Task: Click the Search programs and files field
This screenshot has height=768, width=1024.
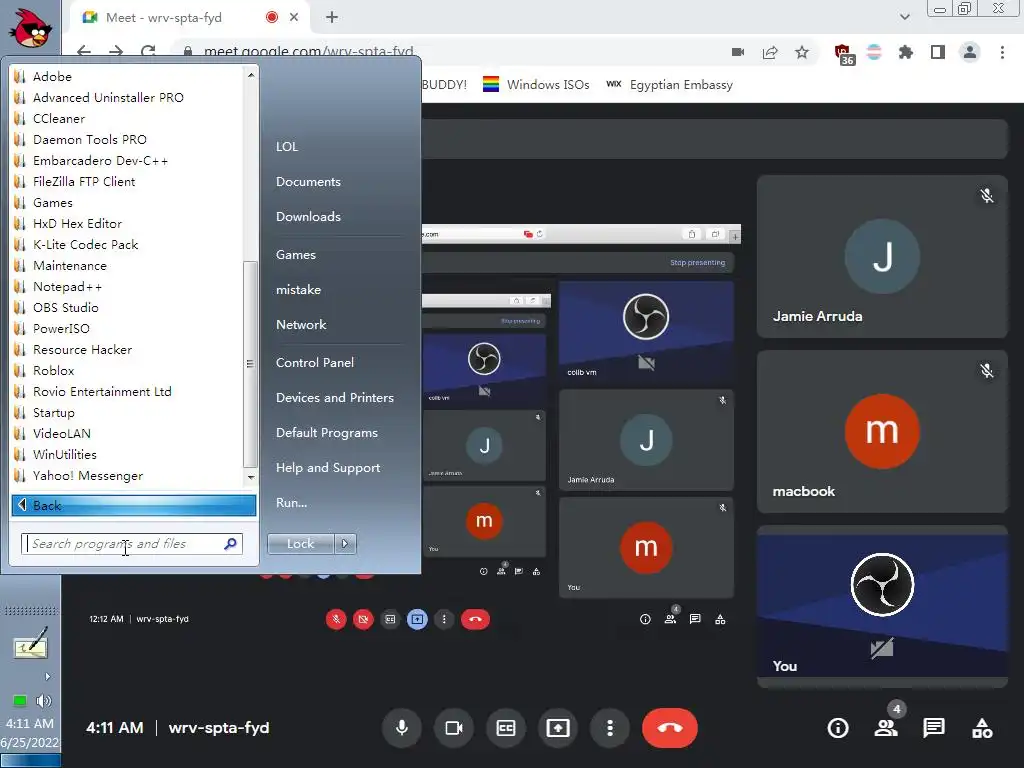Action: [x=132, y=544]
